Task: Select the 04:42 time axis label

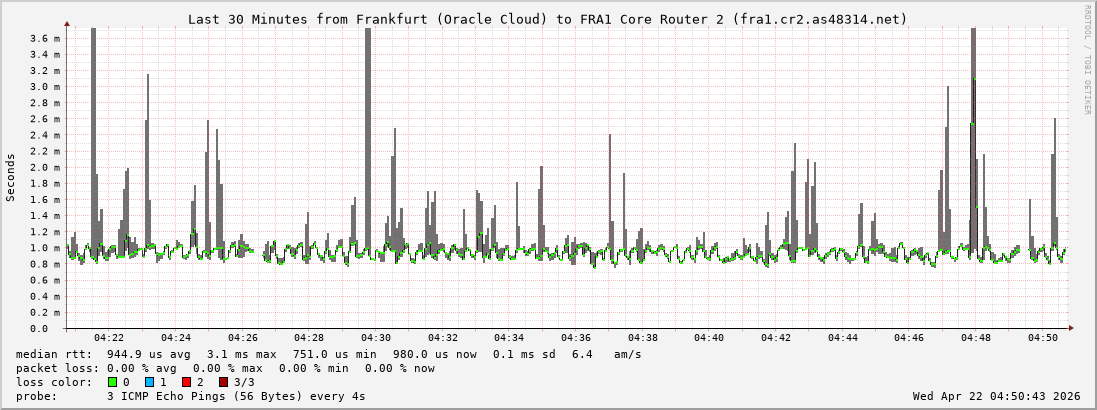Action: [x=776, y=338]
